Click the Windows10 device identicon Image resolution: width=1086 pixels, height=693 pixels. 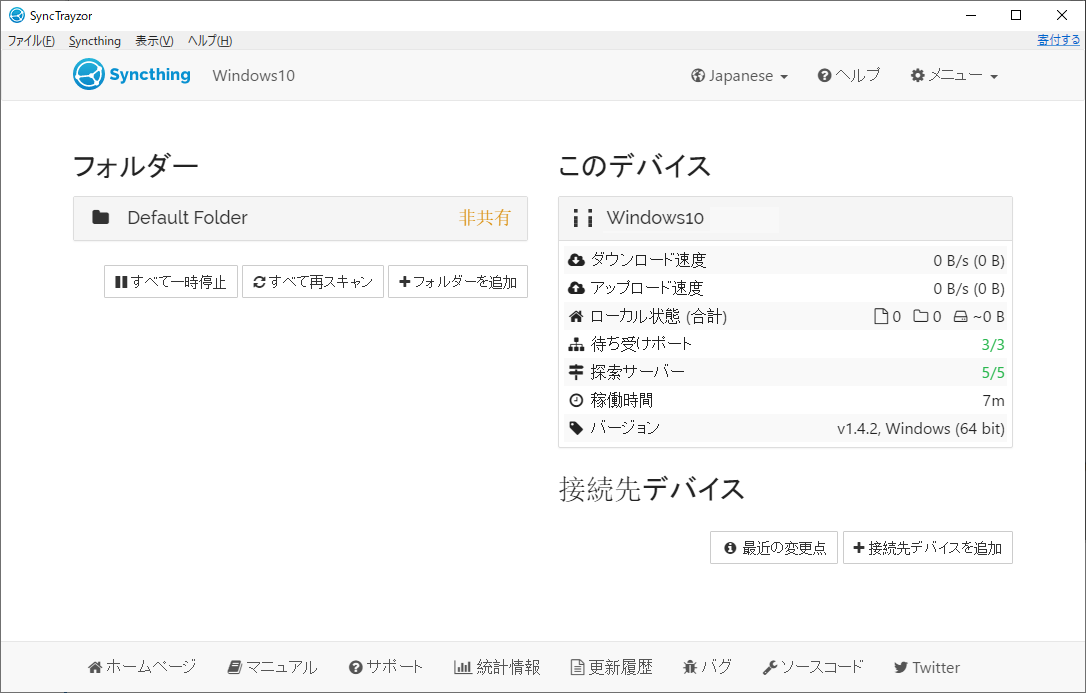582,218
